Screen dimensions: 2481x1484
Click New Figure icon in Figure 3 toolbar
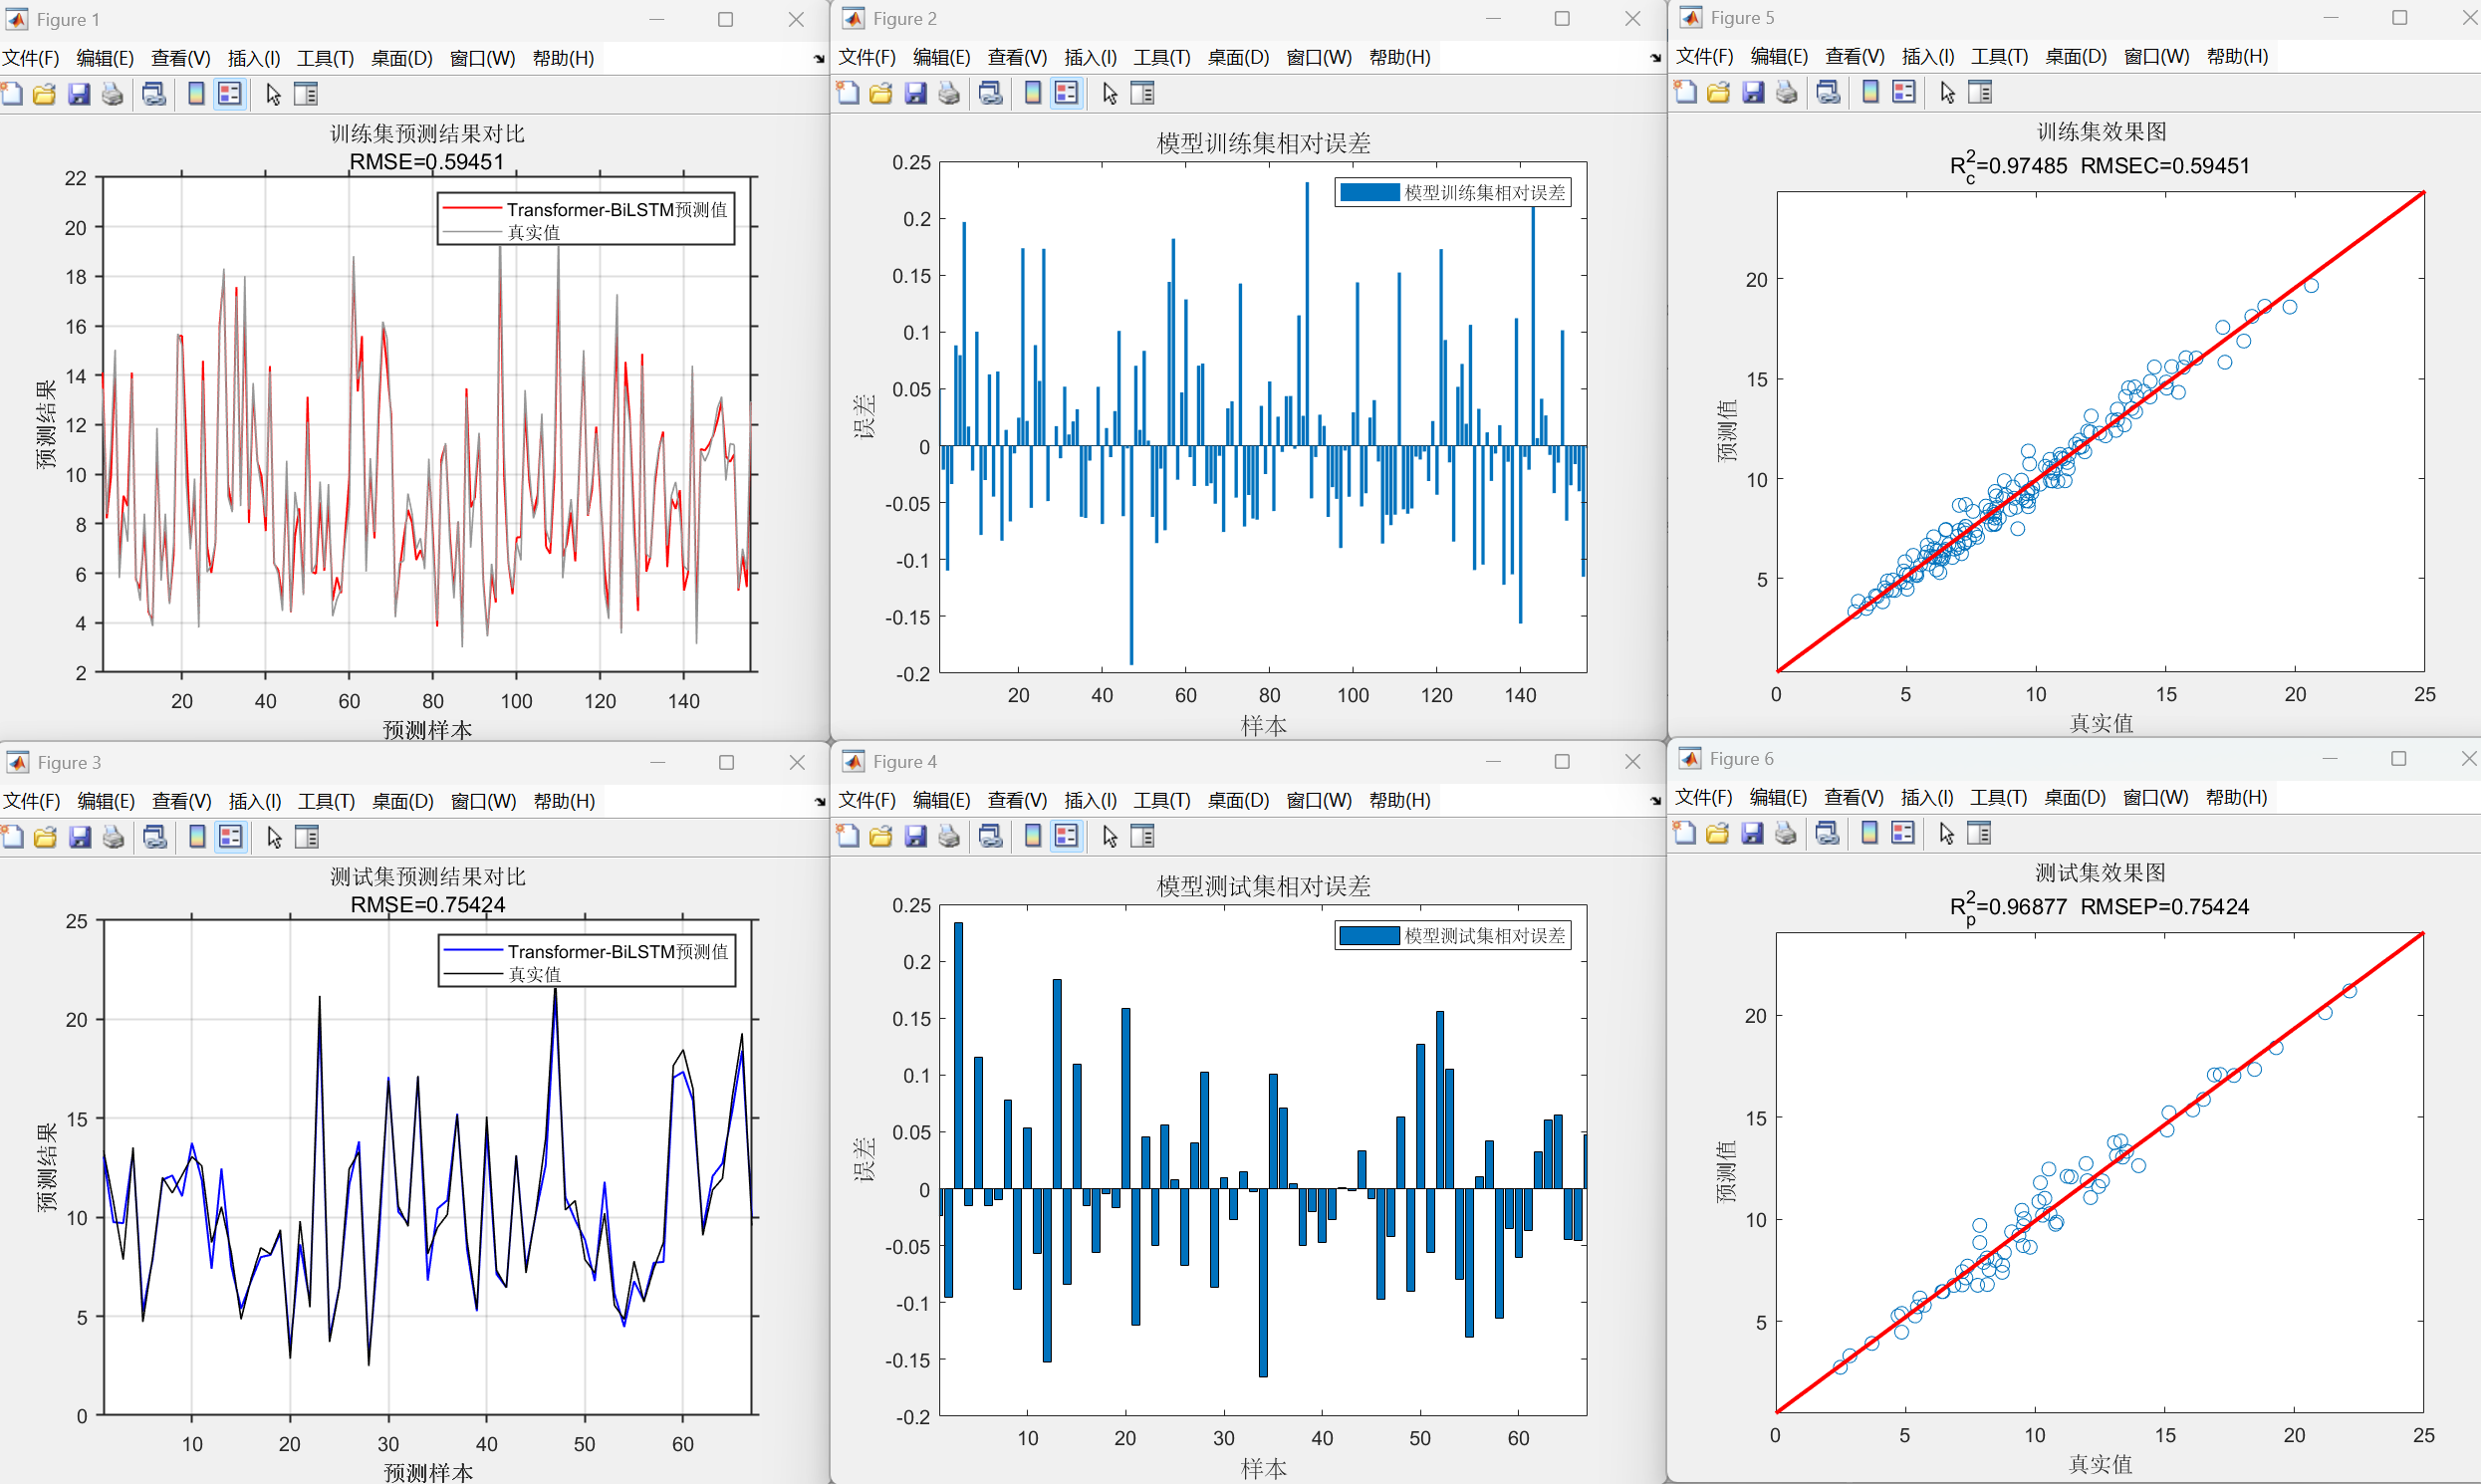12,837
